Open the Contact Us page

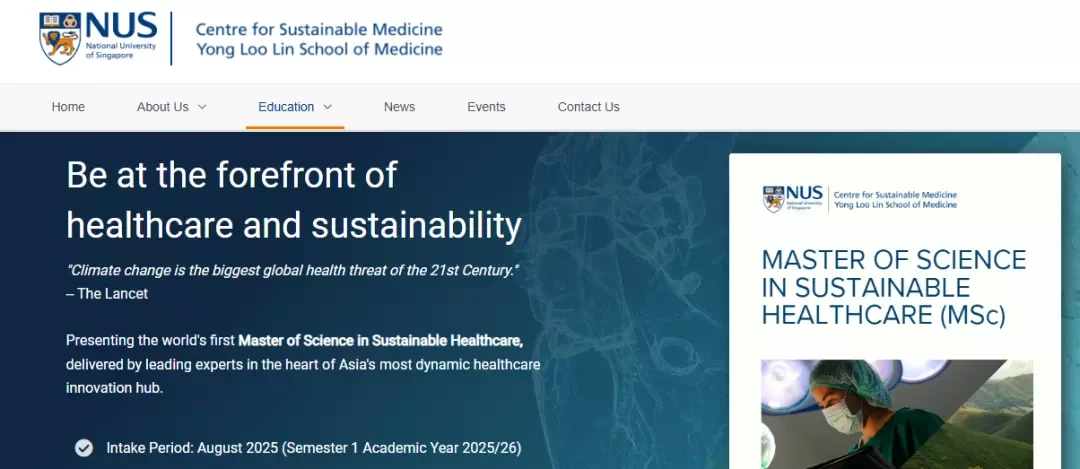coord(589,107)
